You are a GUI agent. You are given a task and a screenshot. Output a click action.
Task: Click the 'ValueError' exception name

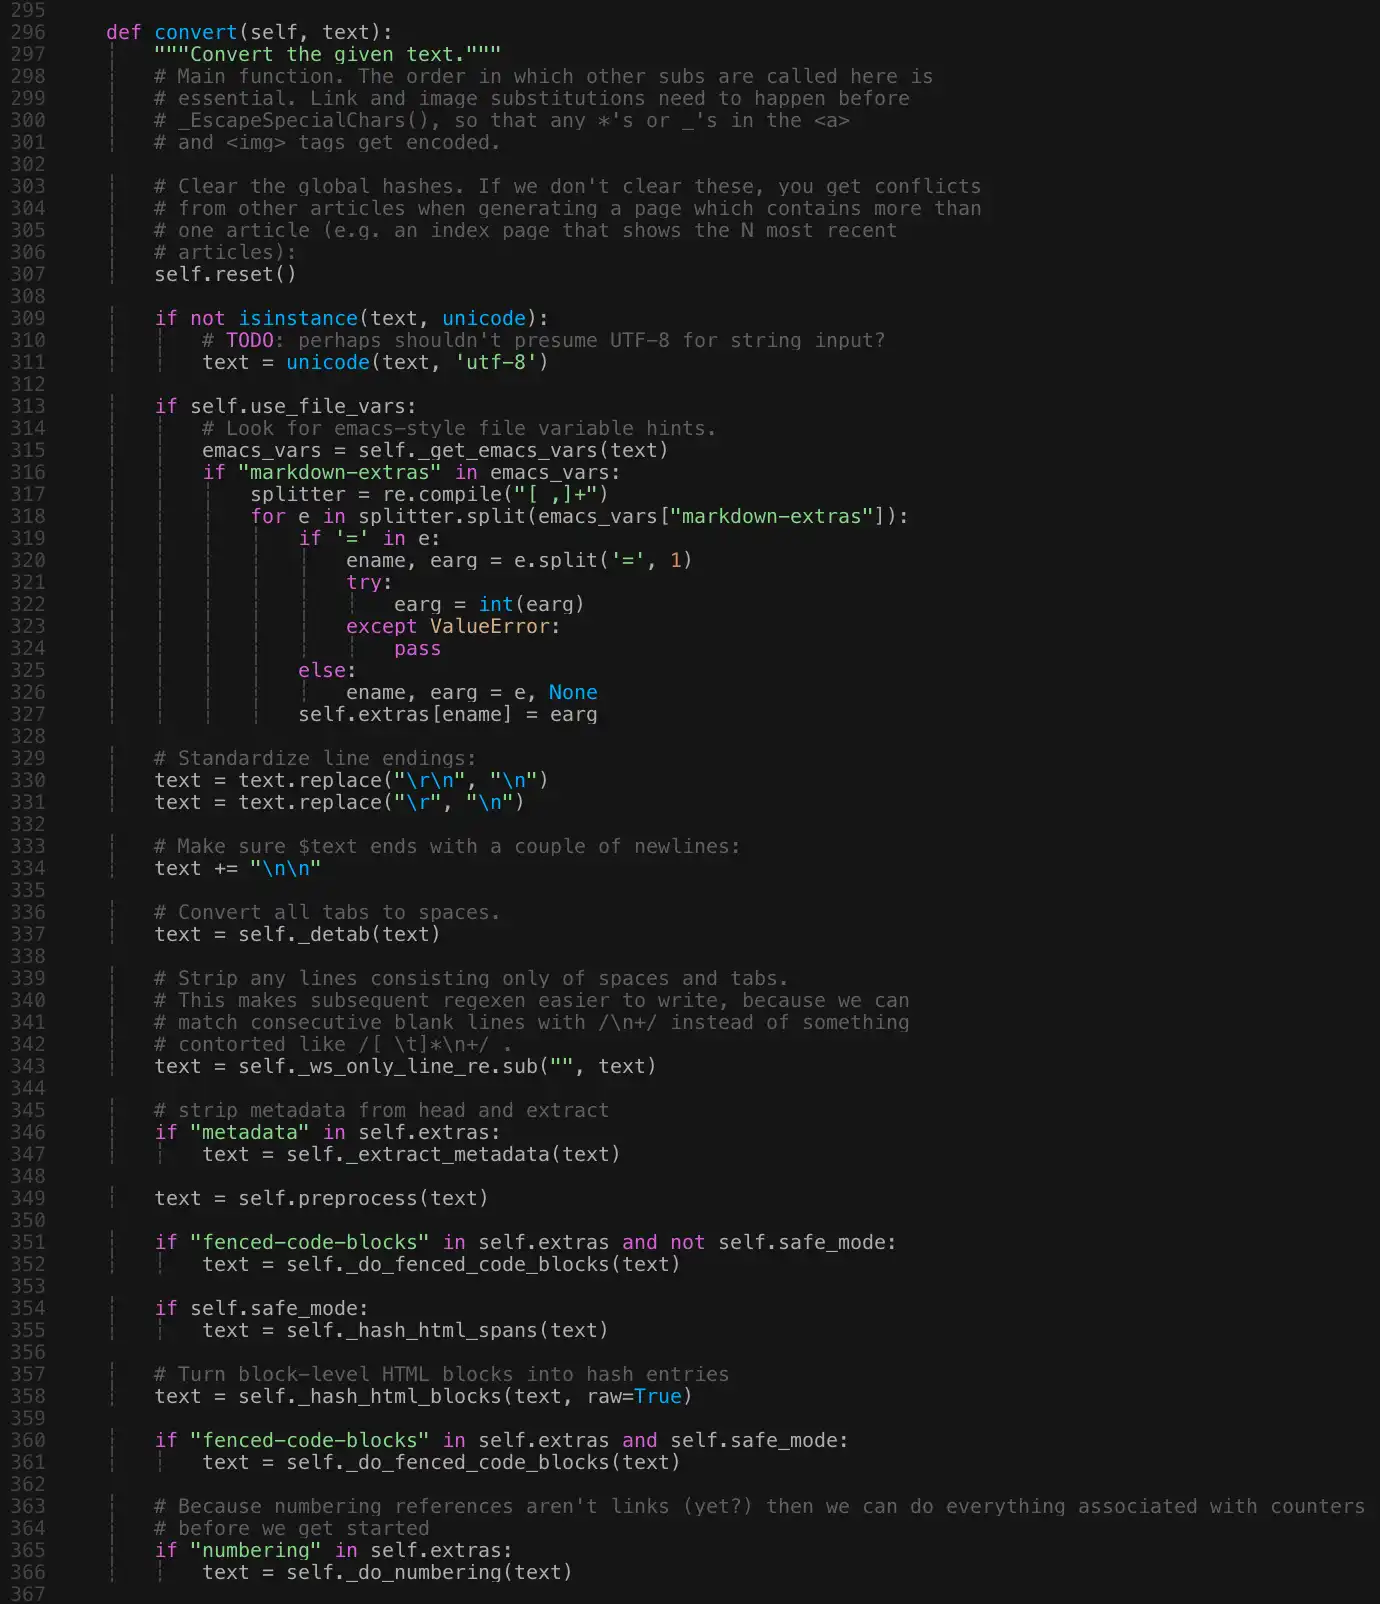(x=489, y=626)
